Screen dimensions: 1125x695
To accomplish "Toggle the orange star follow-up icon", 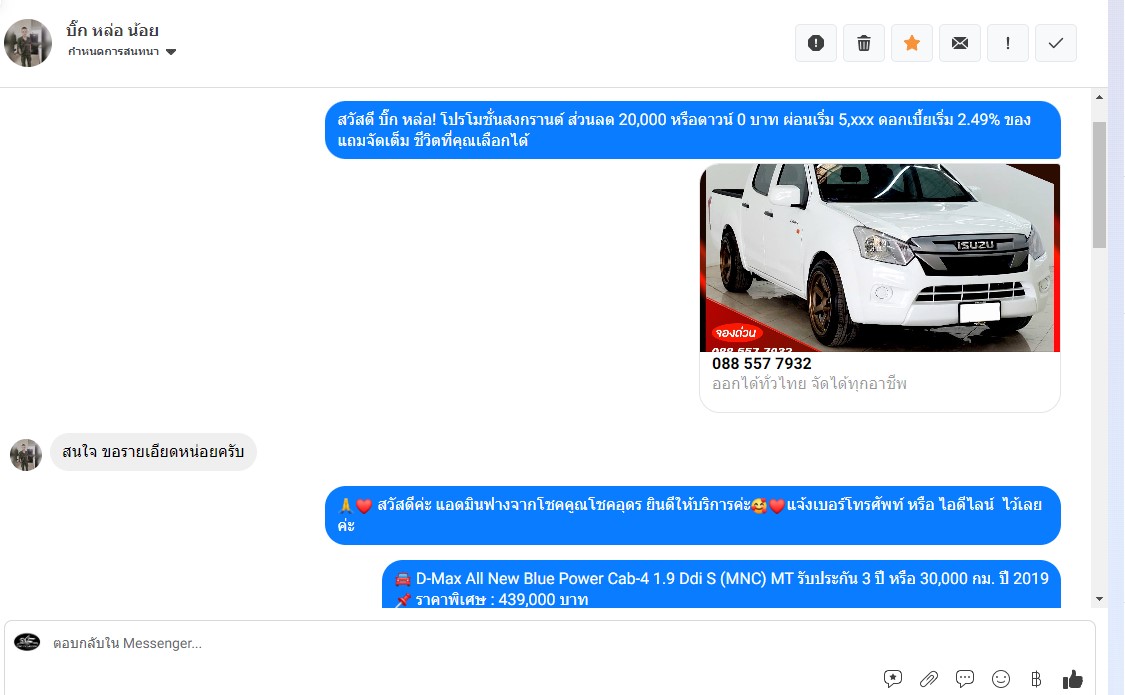I will [x=912, y=43].
